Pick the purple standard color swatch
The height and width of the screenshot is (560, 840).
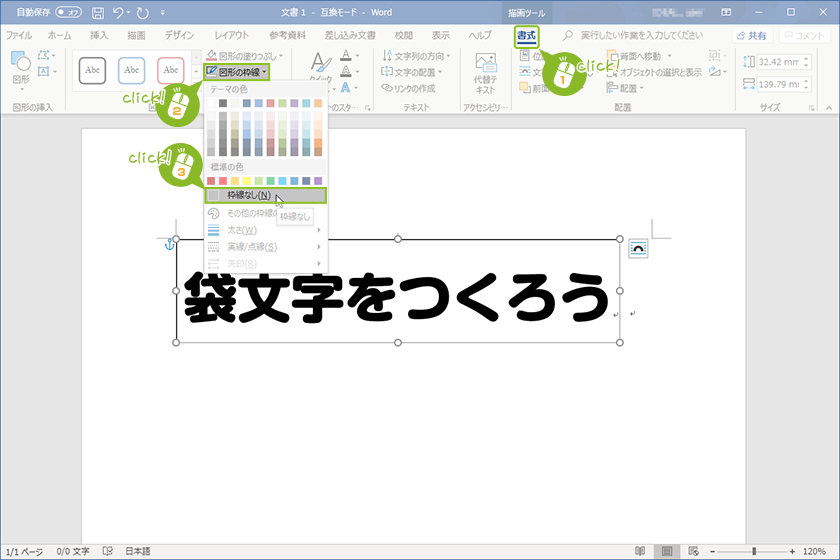pyautogui.click(x=318, y=181)
